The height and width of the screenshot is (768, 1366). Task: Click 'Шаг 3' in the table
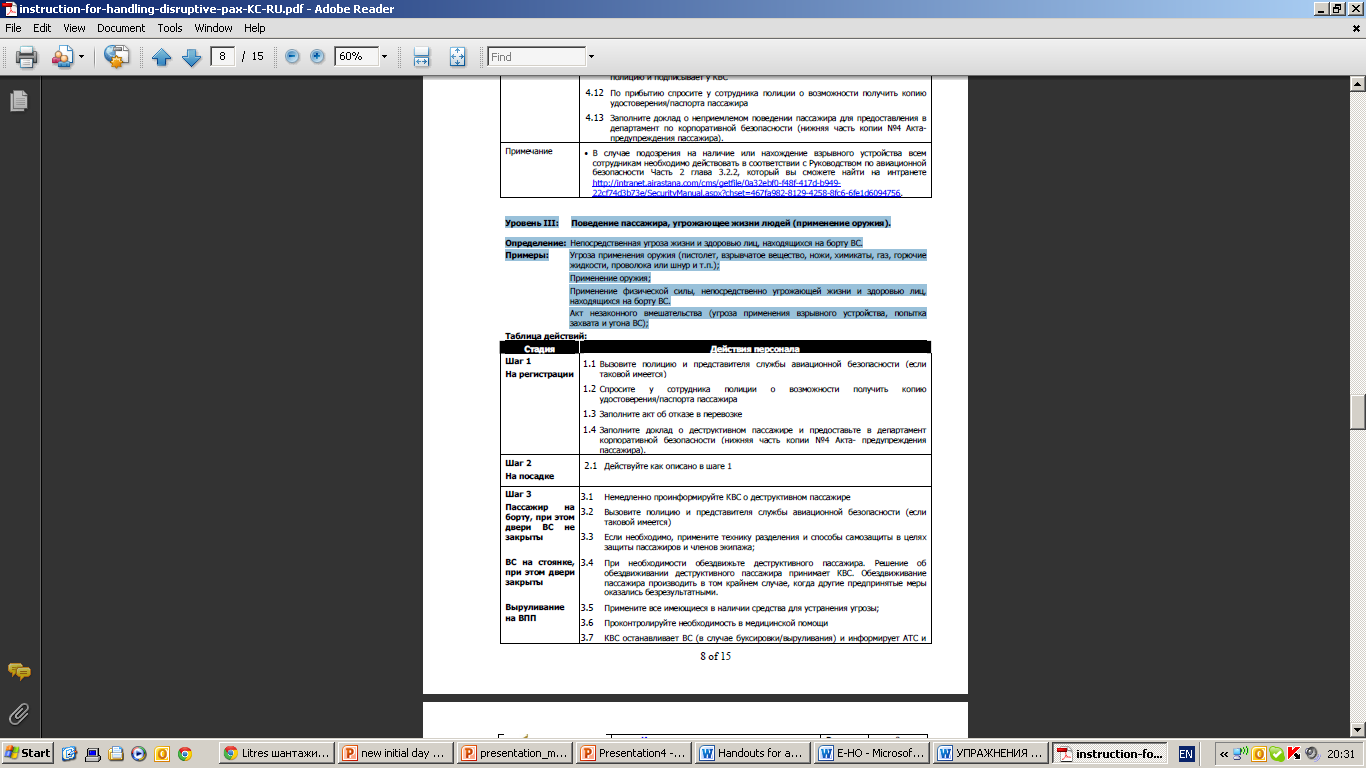519,494
